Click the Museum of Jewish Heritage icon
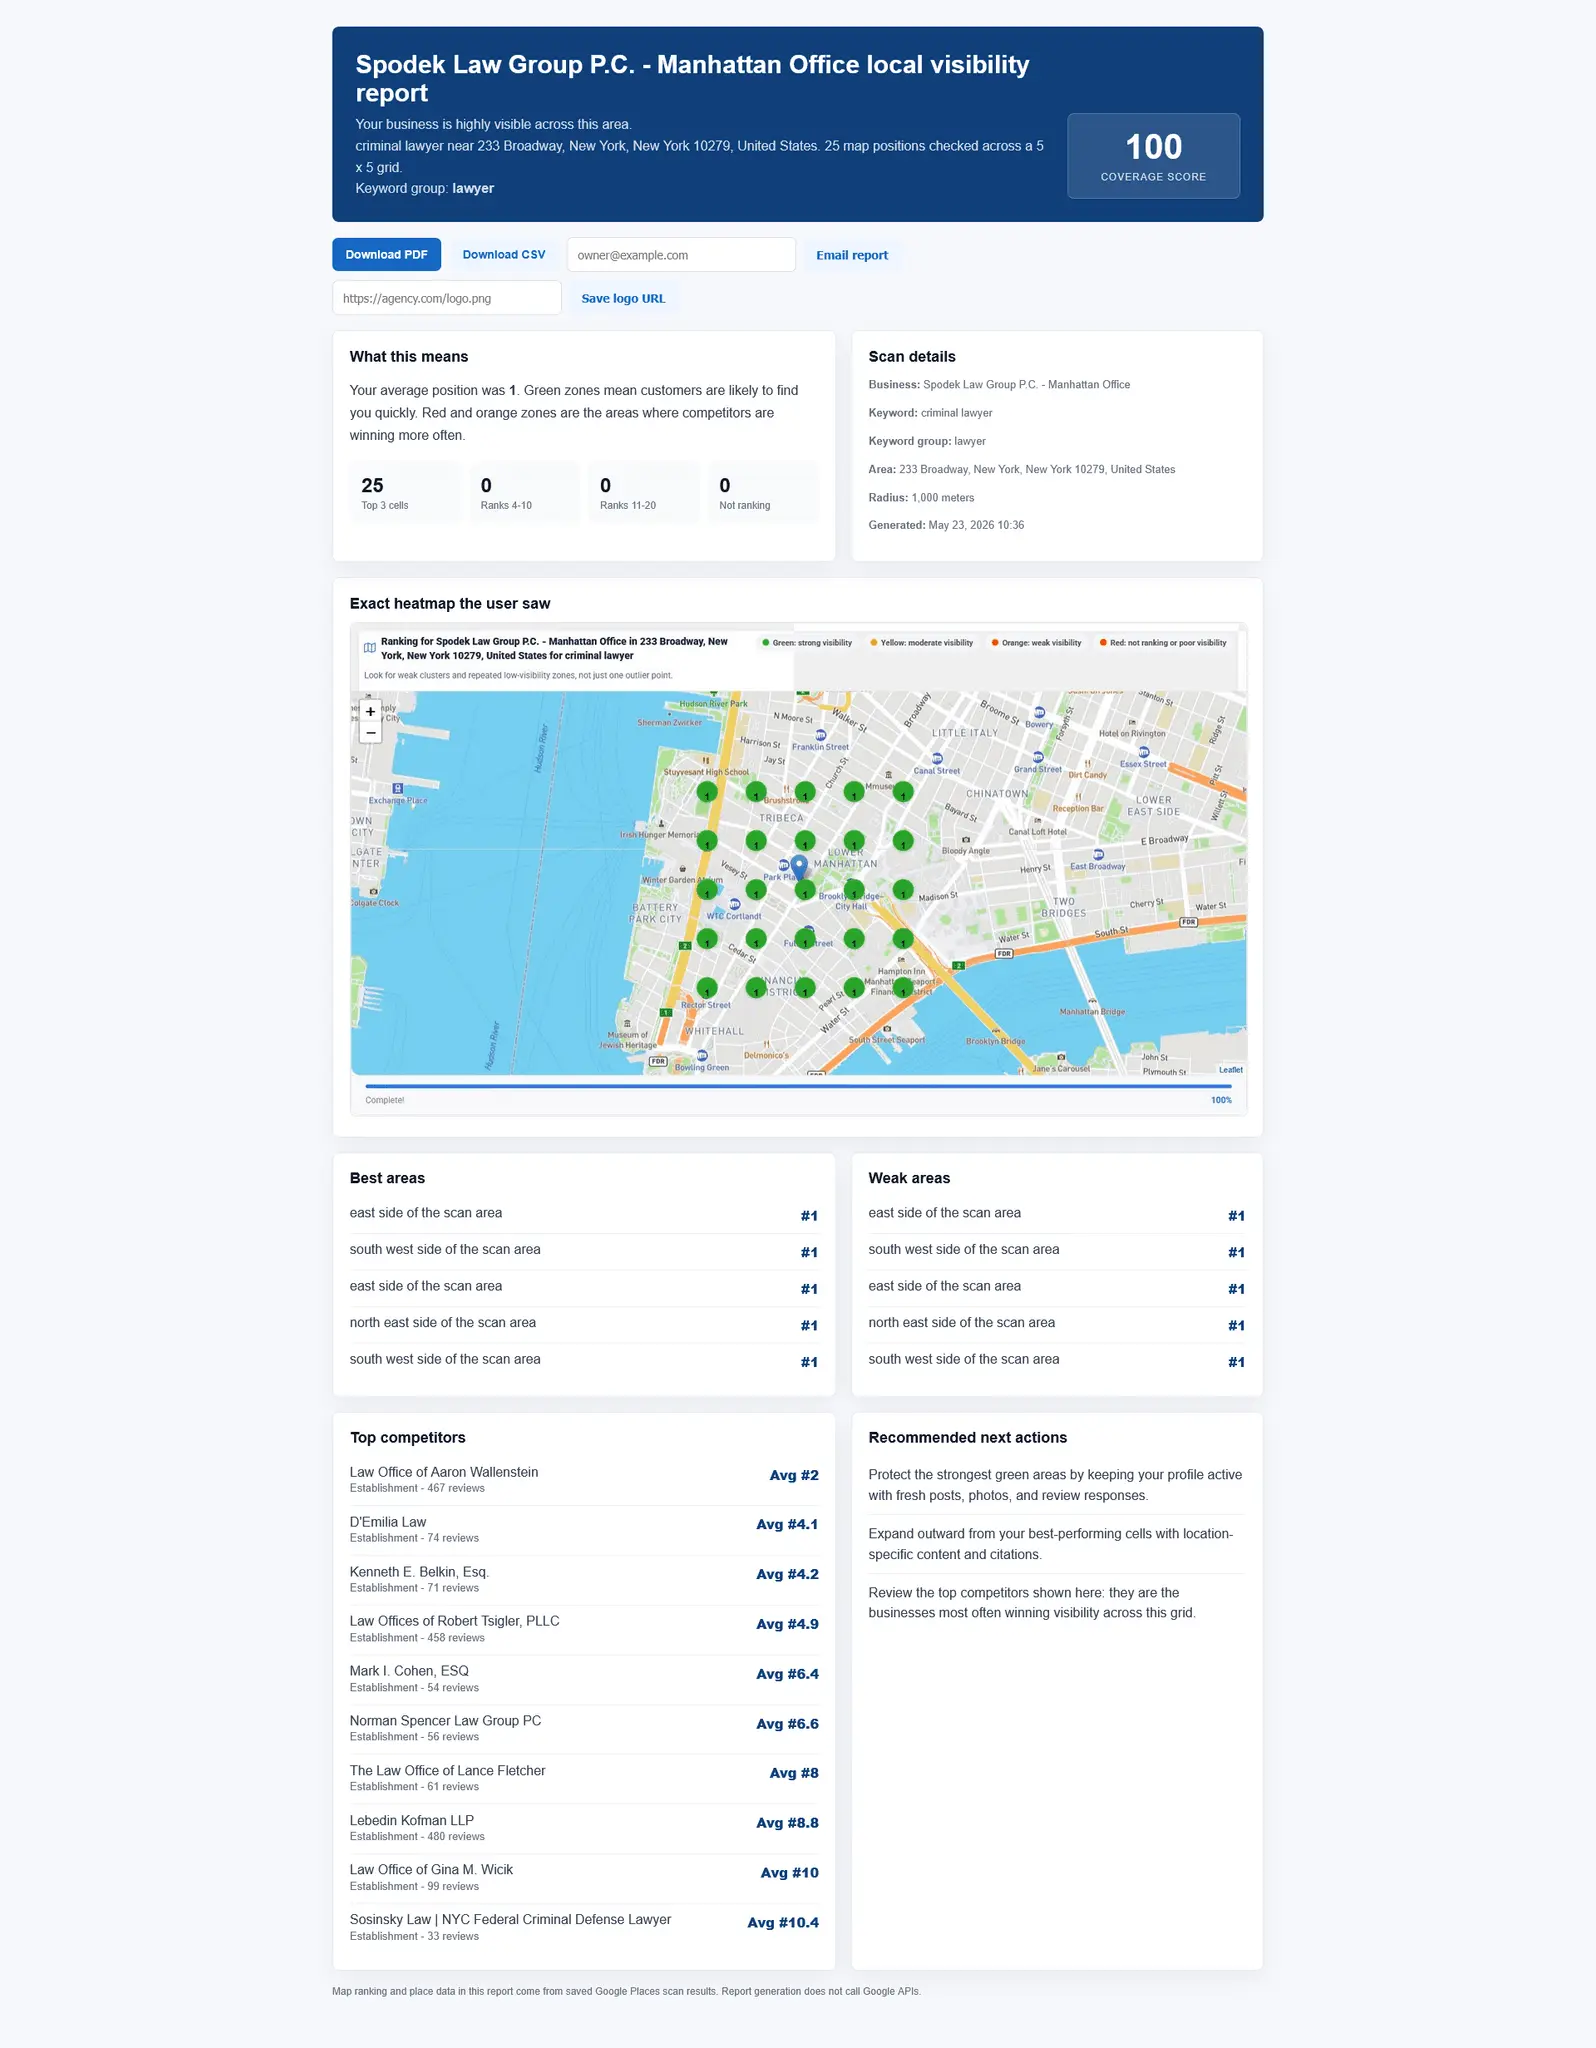The height and width of the screenshot is (2048, 1596). pyautogui.click(x=628, y=1023)
